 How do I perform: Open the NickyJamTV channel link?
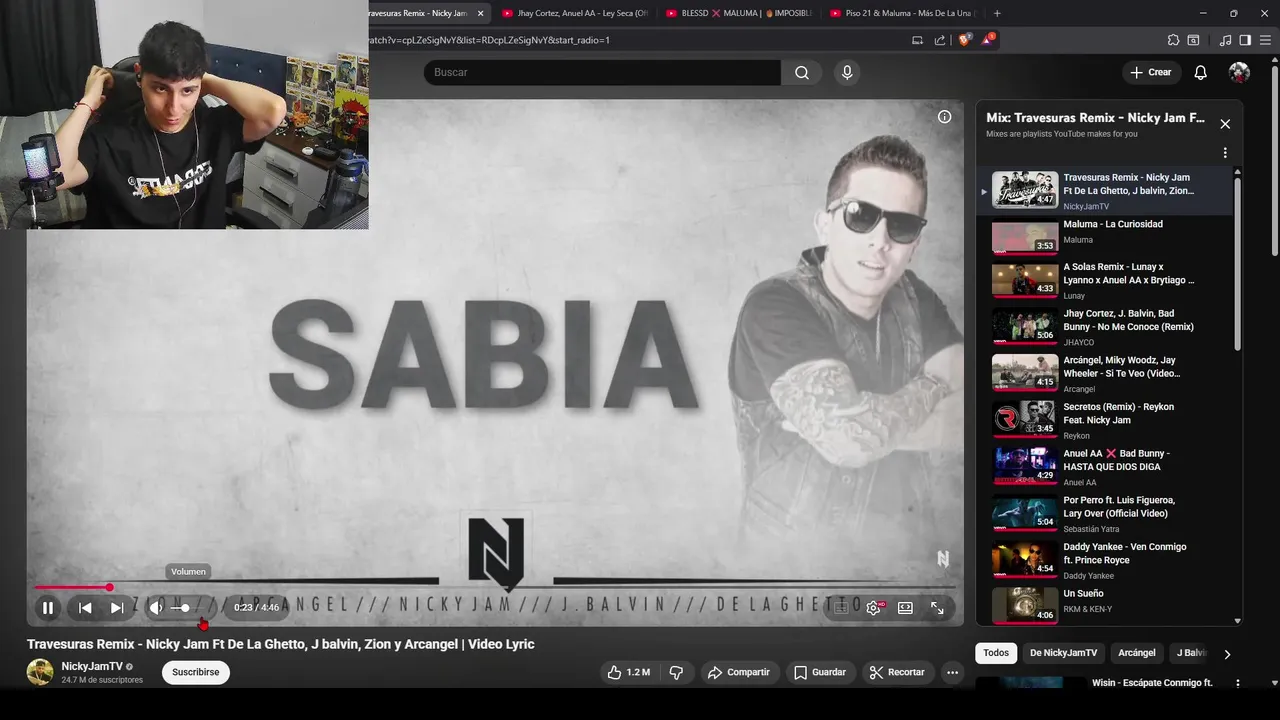pos(92,666)
